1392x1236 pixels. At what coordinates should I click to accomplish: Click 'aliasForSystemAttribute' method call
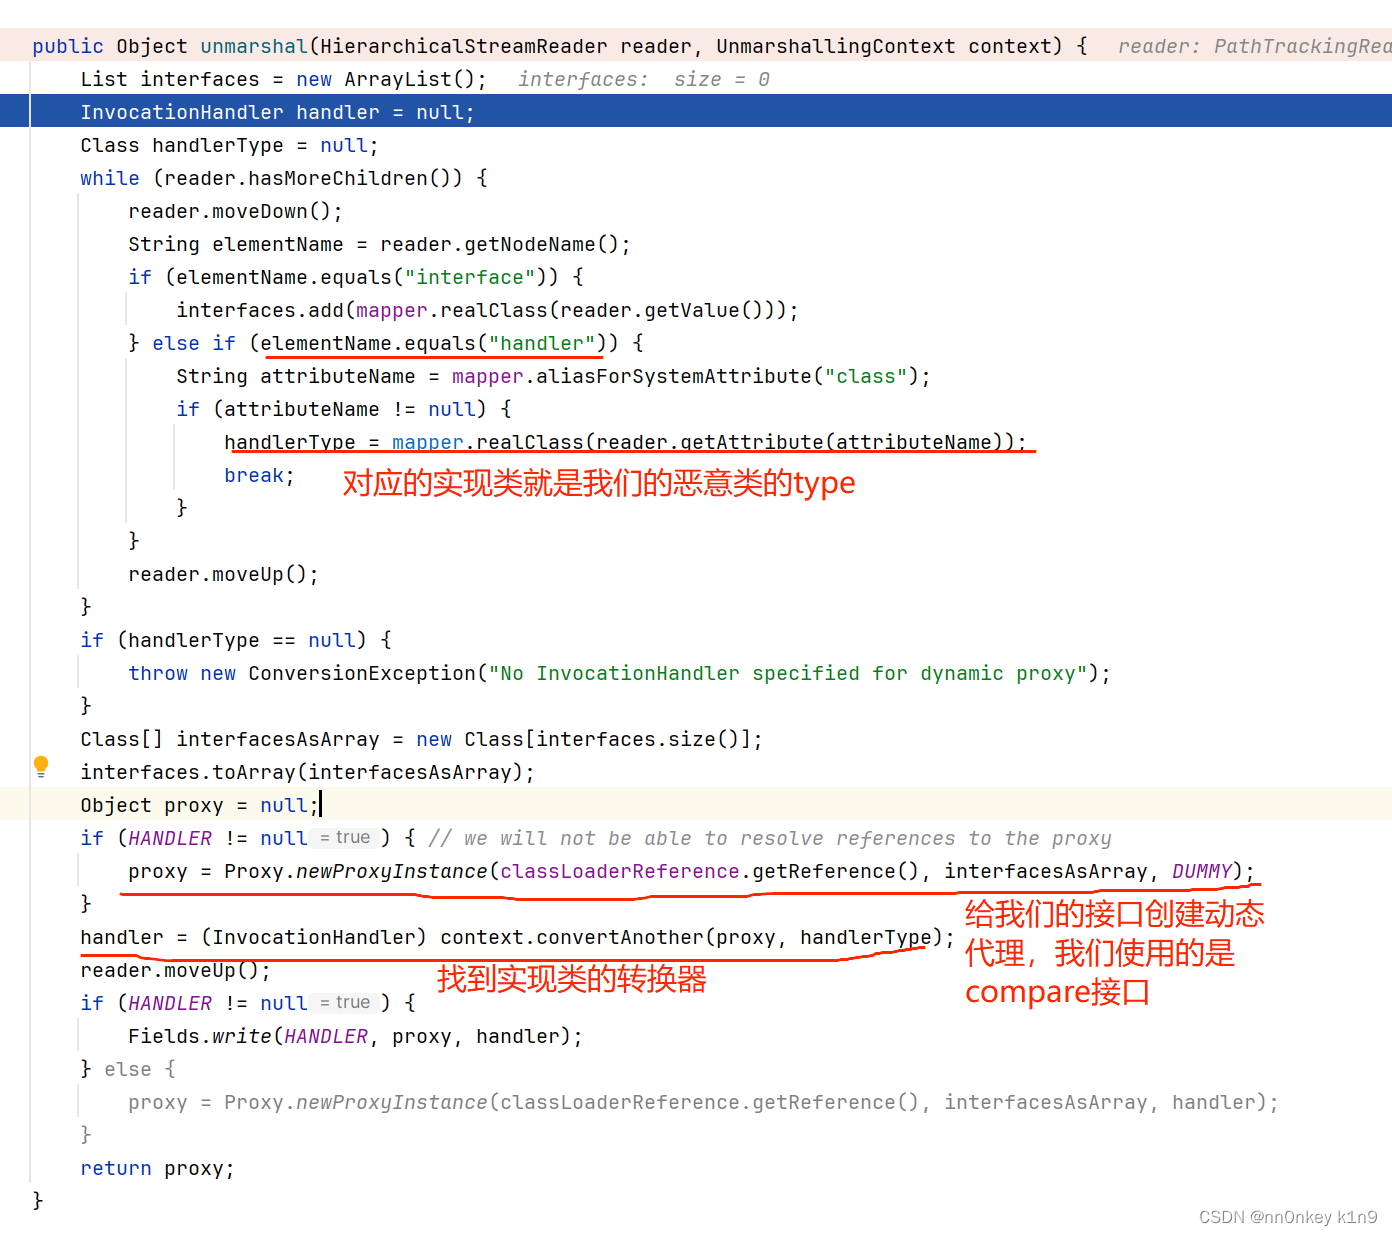point(674,376)
